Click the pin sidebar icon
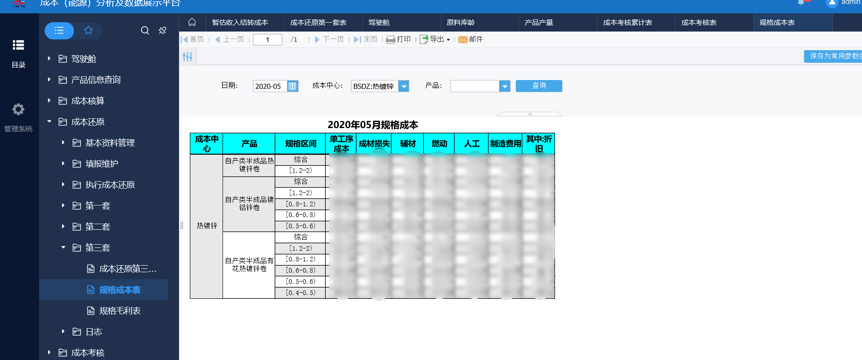 163,31
